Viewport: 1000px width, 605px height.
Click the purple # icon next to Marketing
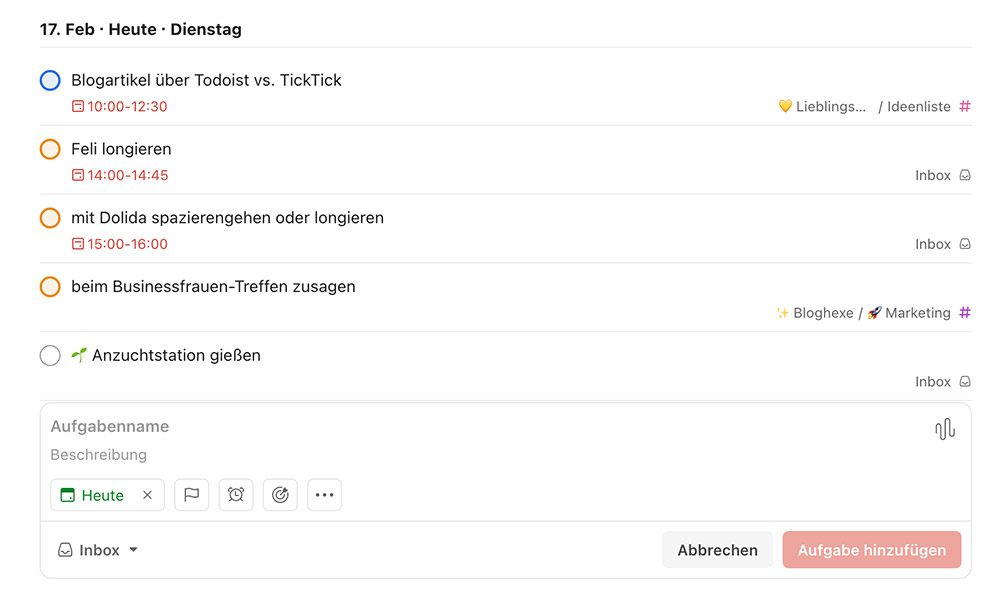tap(964, 313)
